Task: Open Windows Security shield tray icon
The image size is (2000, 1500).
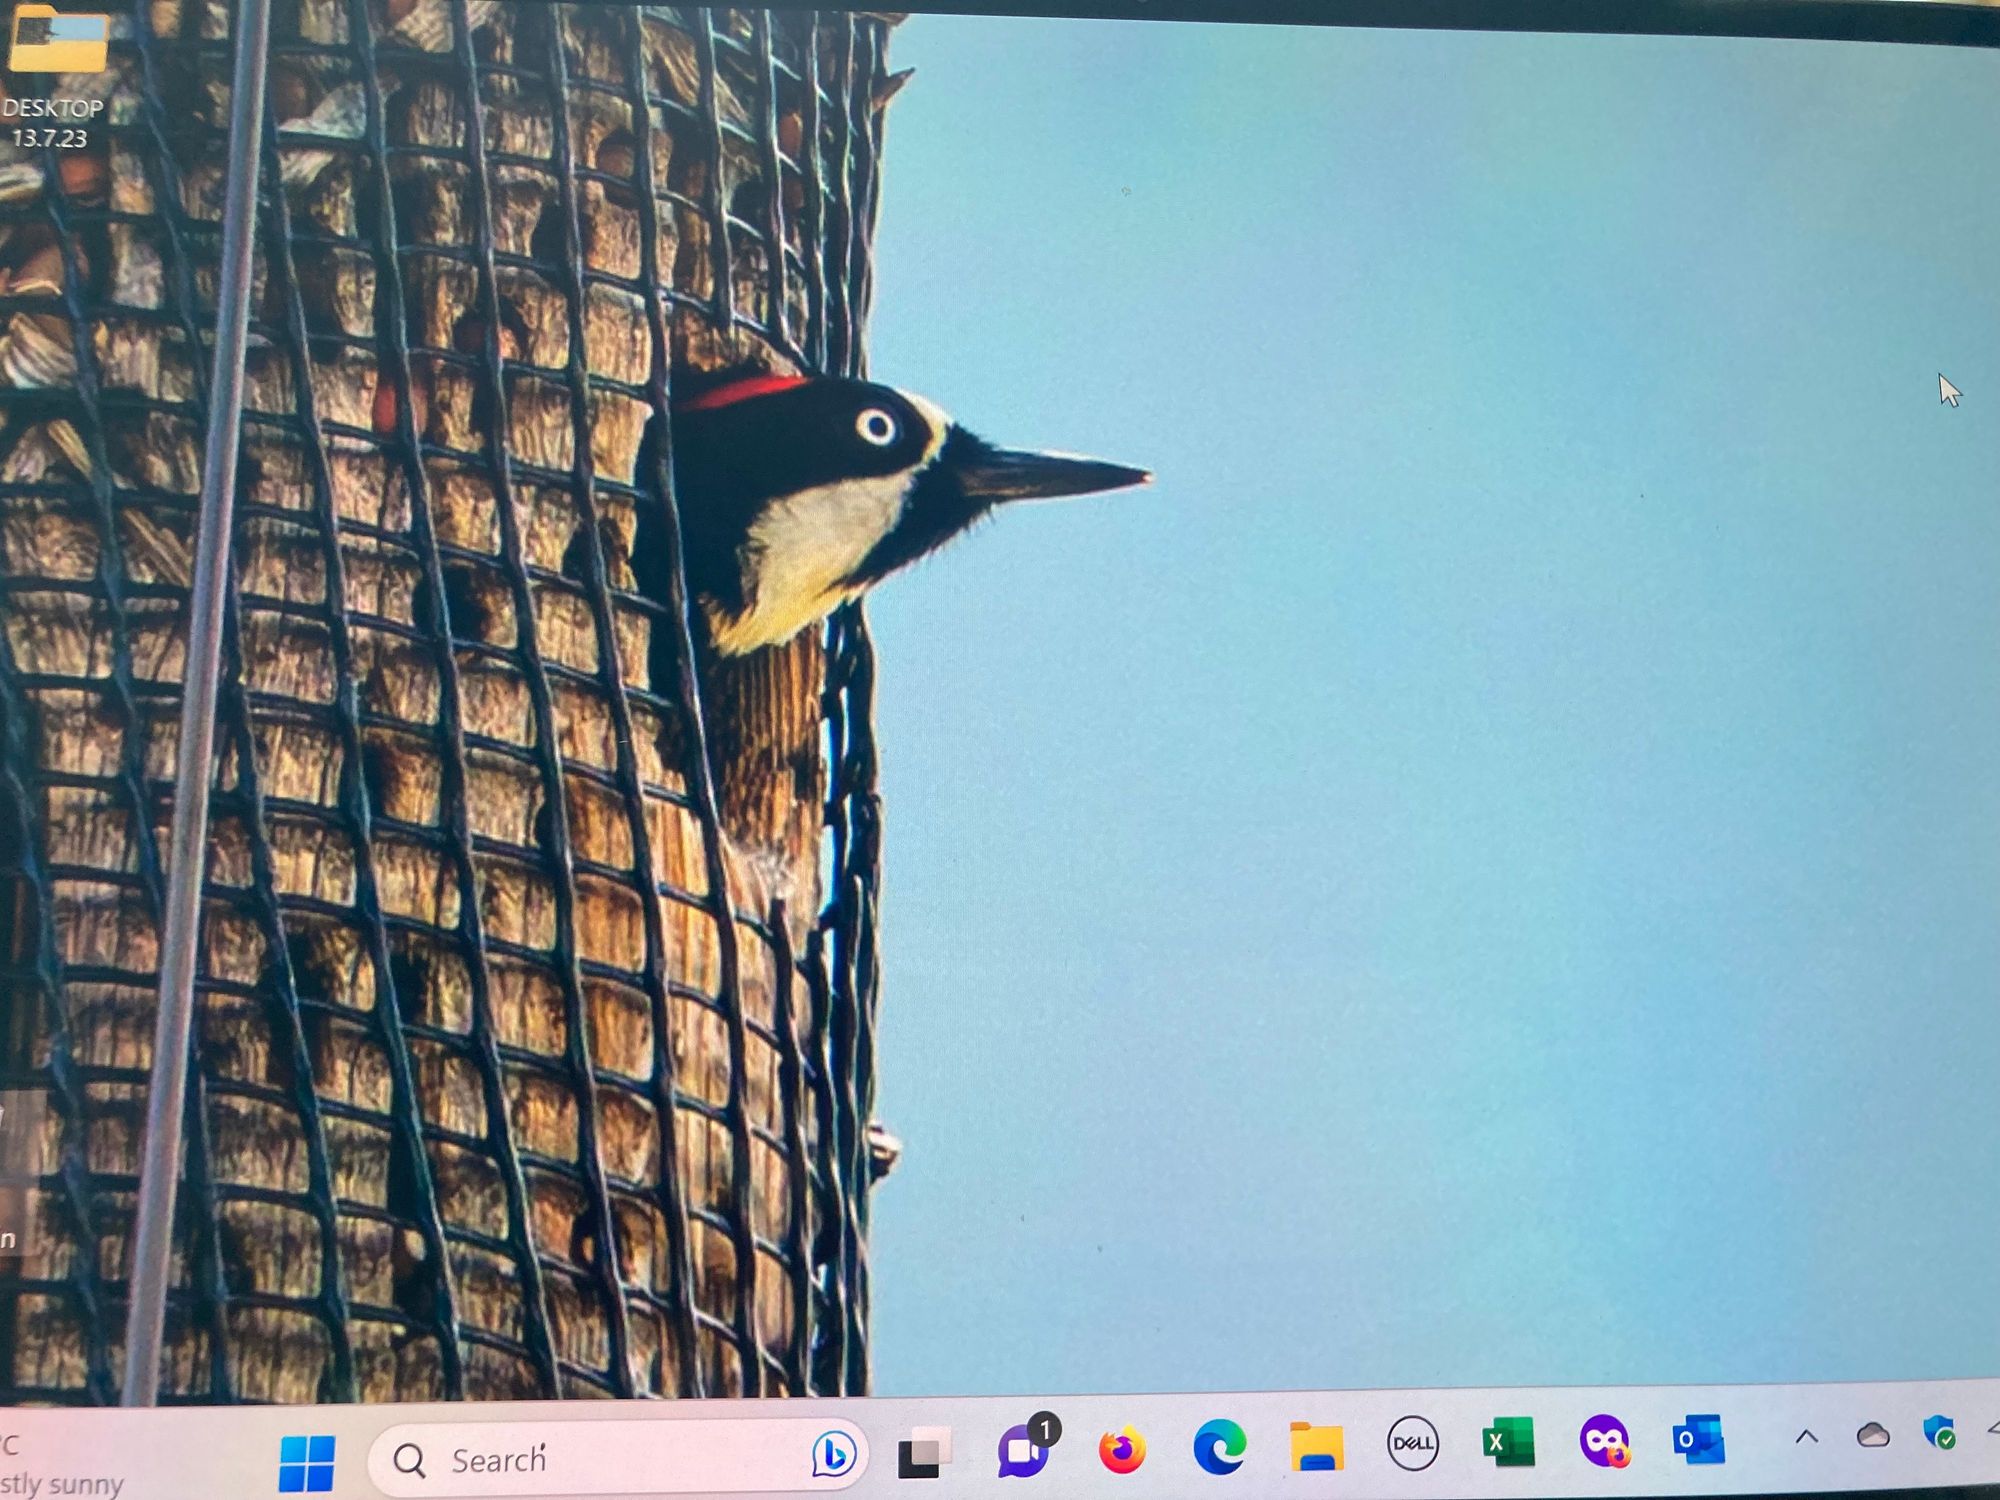Action: 1940,1433
